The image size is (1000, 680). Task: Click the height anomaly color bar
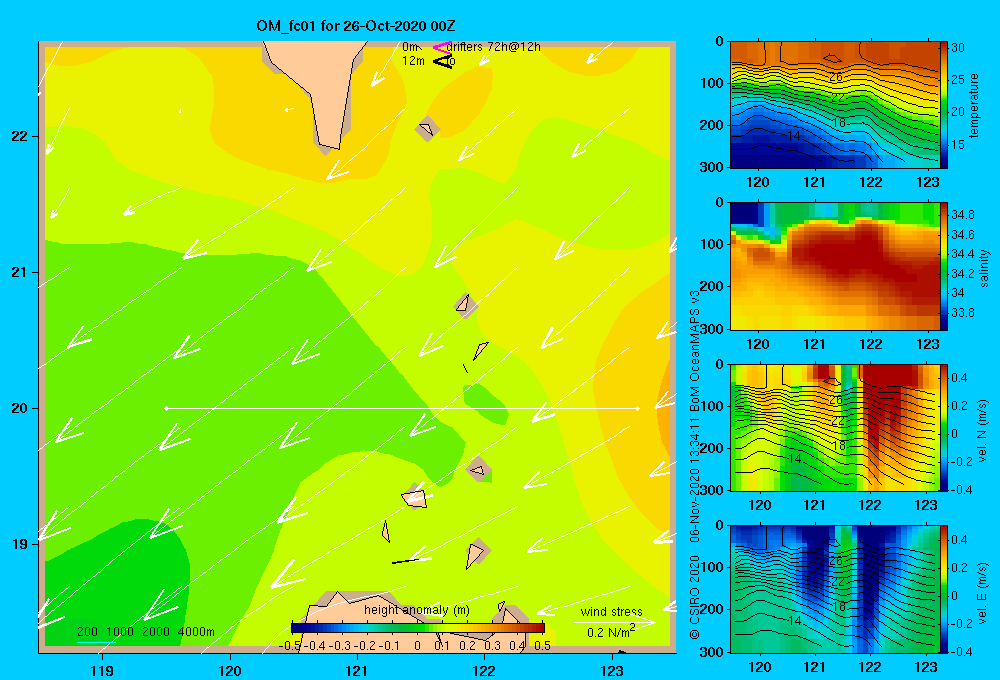click(418, 628)
